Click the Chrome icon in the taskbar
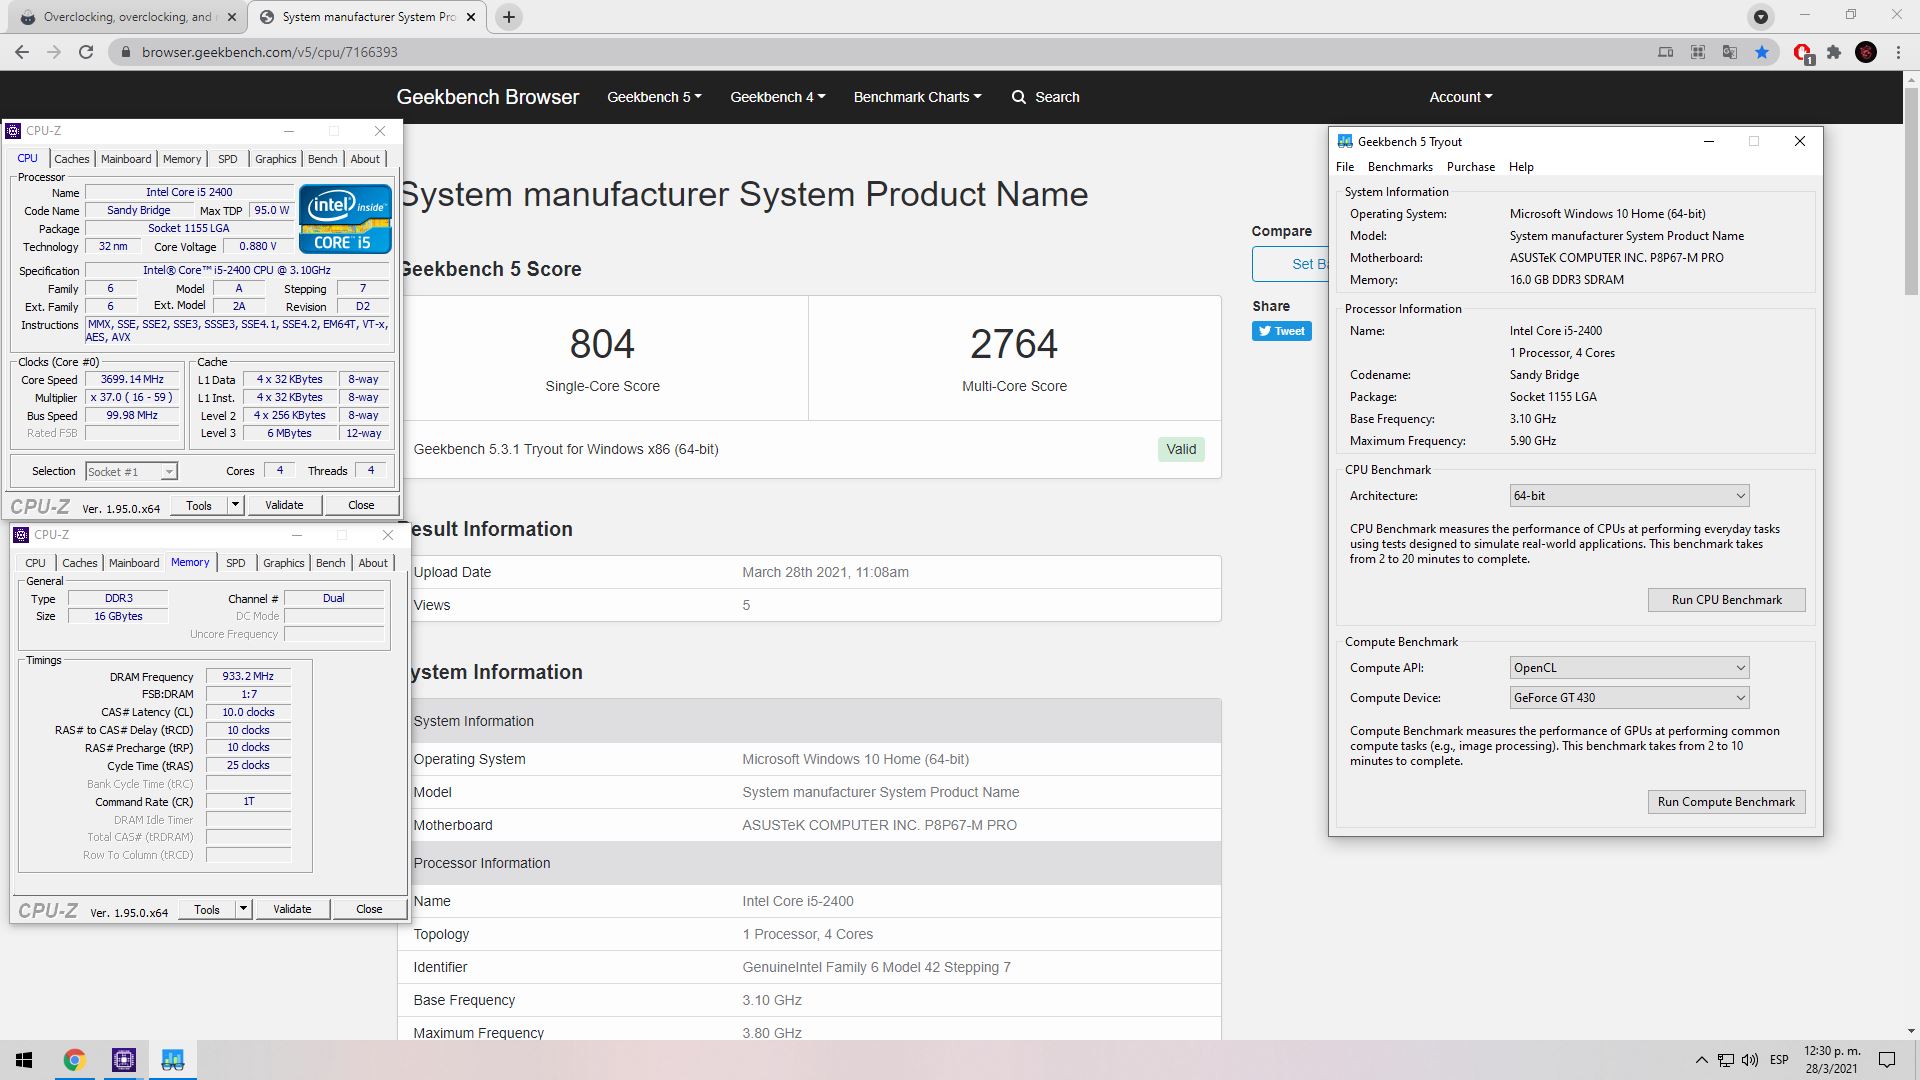Screen dimensions: 1920x1080 click(x=74, y=1060)
